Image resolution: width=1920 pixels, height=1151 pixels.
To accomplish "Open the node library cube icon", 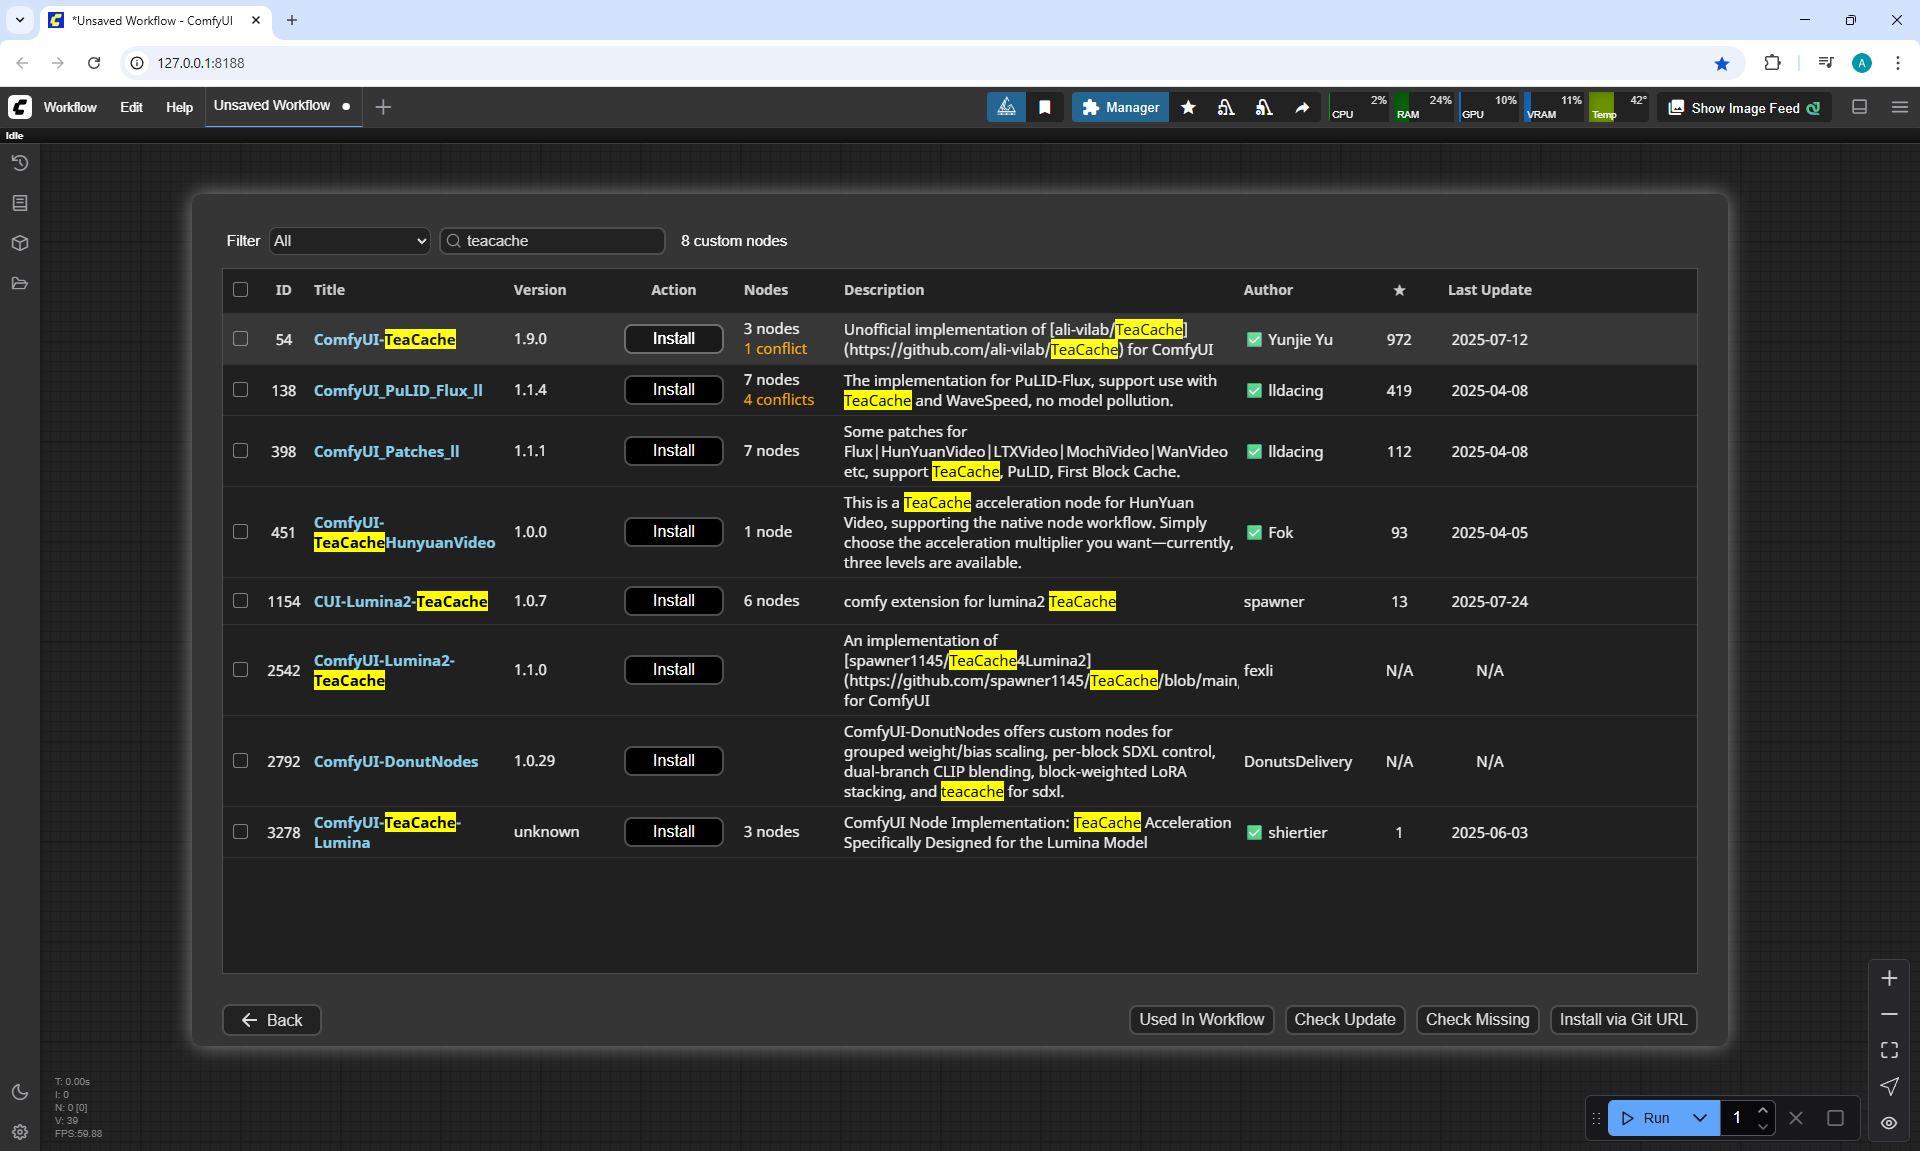I will [x=20, y=243].
